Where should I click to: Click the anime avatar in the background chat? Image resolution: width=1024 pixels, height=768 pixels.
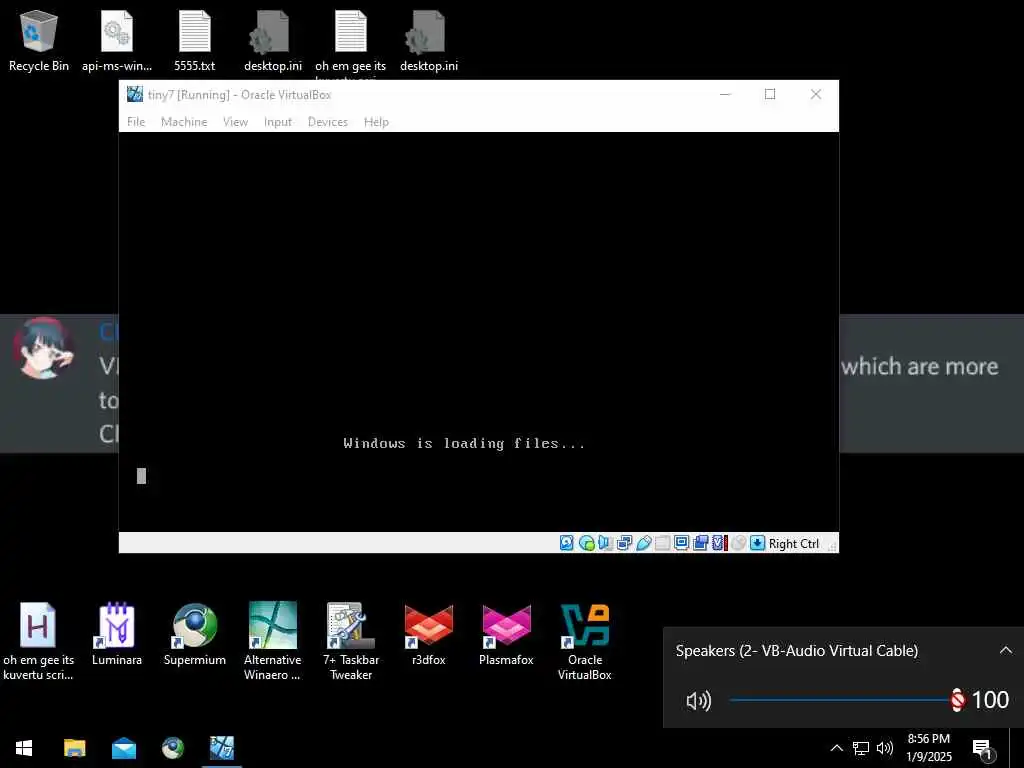[43, 348]
